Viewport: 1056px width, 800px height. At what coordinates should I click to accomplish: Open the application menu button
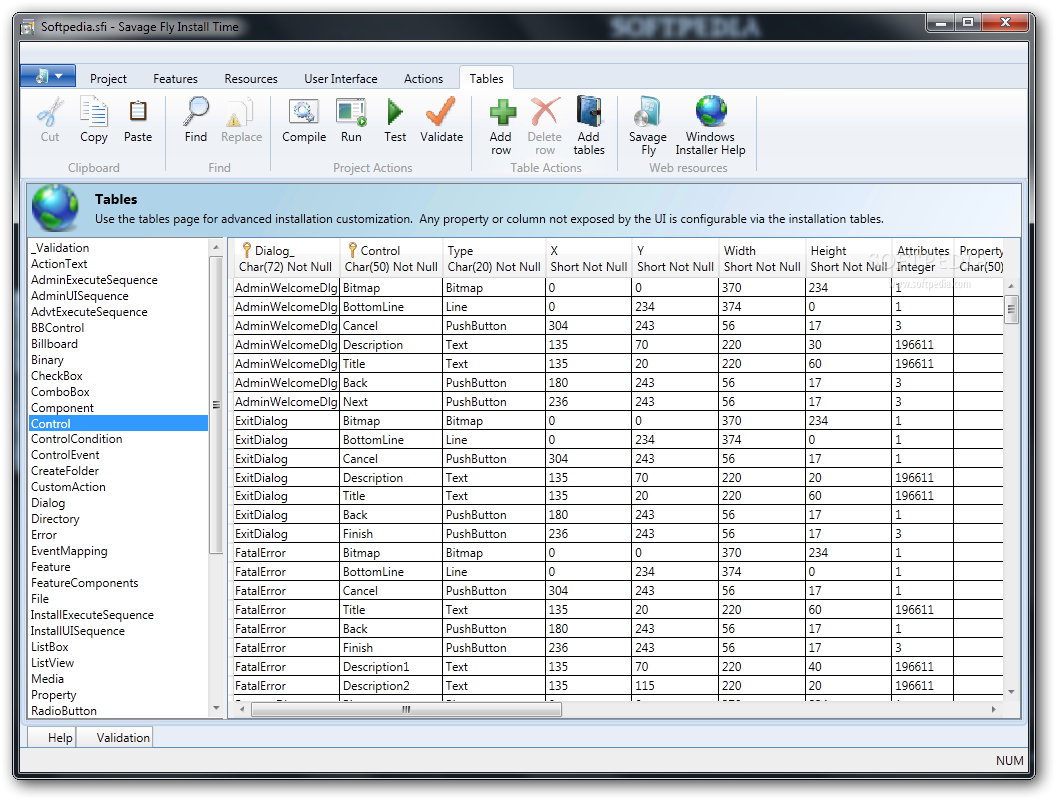coord(48,76)
